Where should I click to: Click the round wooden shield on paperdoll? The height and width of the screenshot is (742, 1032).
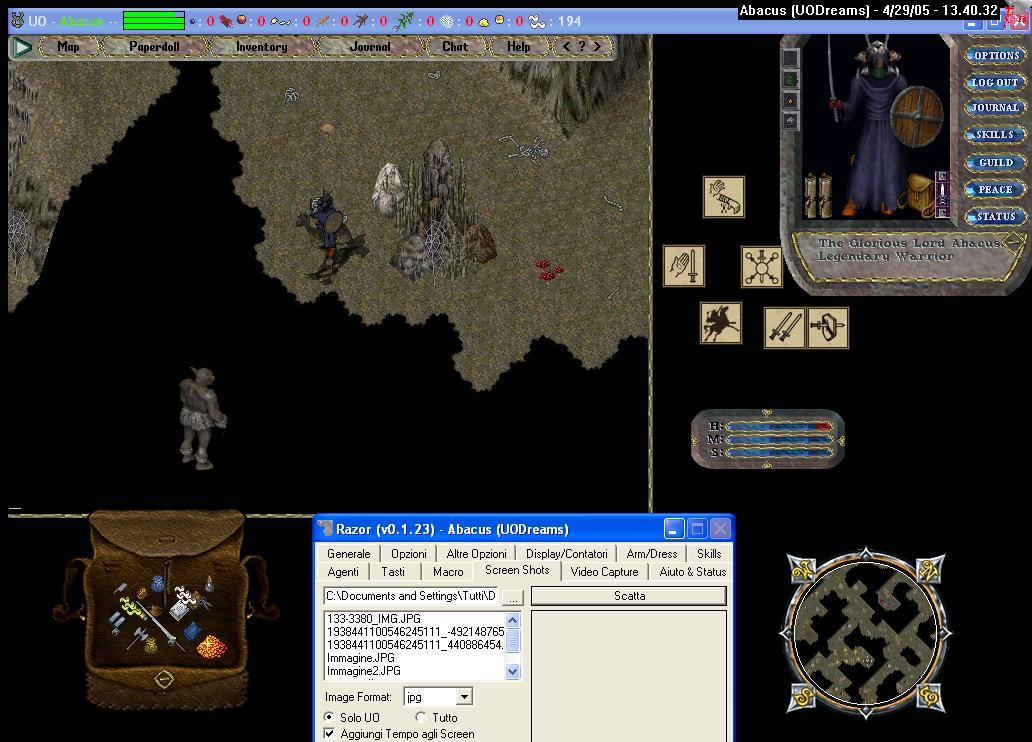pos(917,115)
